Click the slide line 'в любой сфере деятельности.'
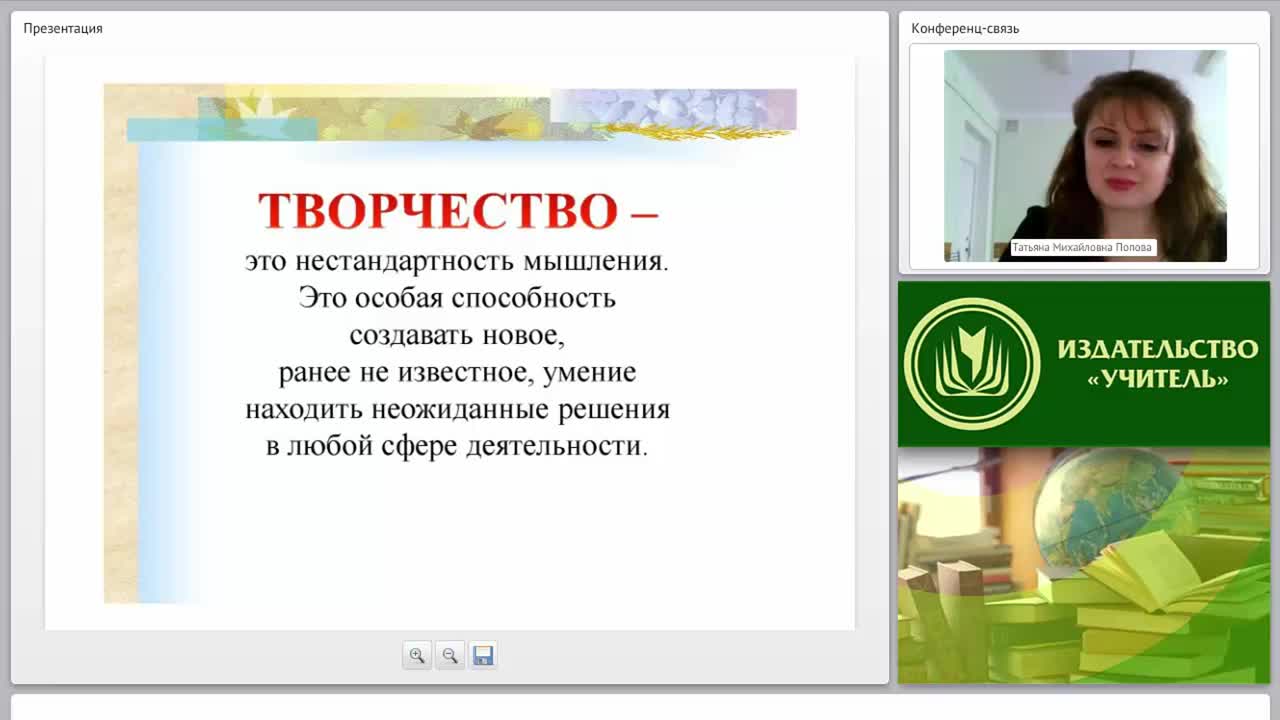This screenshot has width=1280, height=720. click(457, 446)
